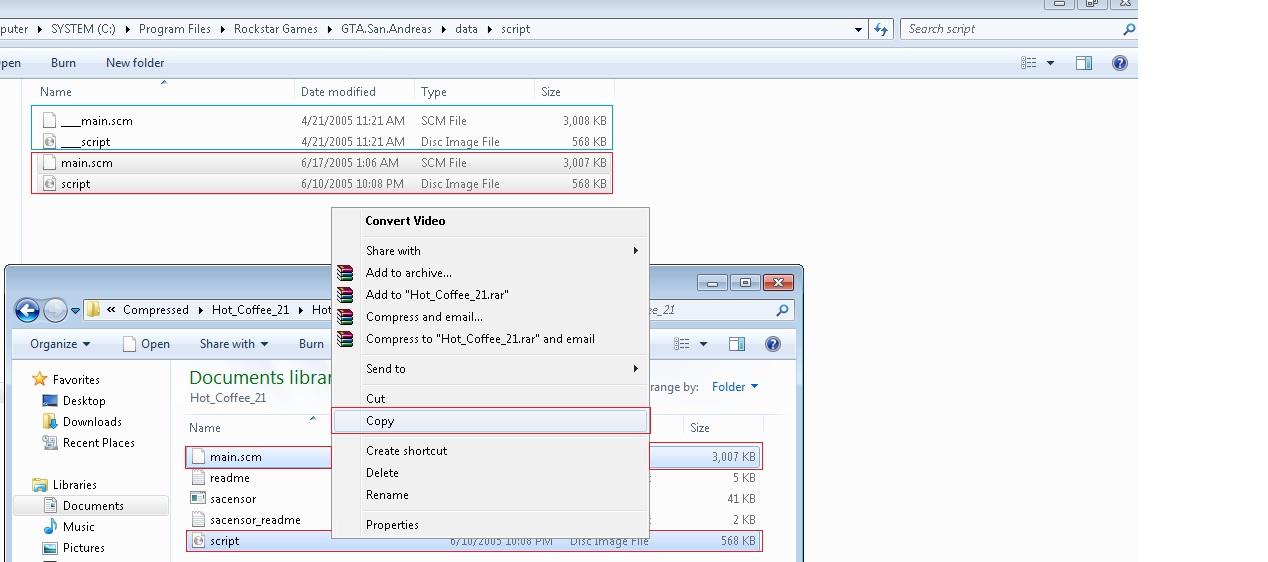
Task: Select Documents library in navigation pane
Action: tap(93, 506)
